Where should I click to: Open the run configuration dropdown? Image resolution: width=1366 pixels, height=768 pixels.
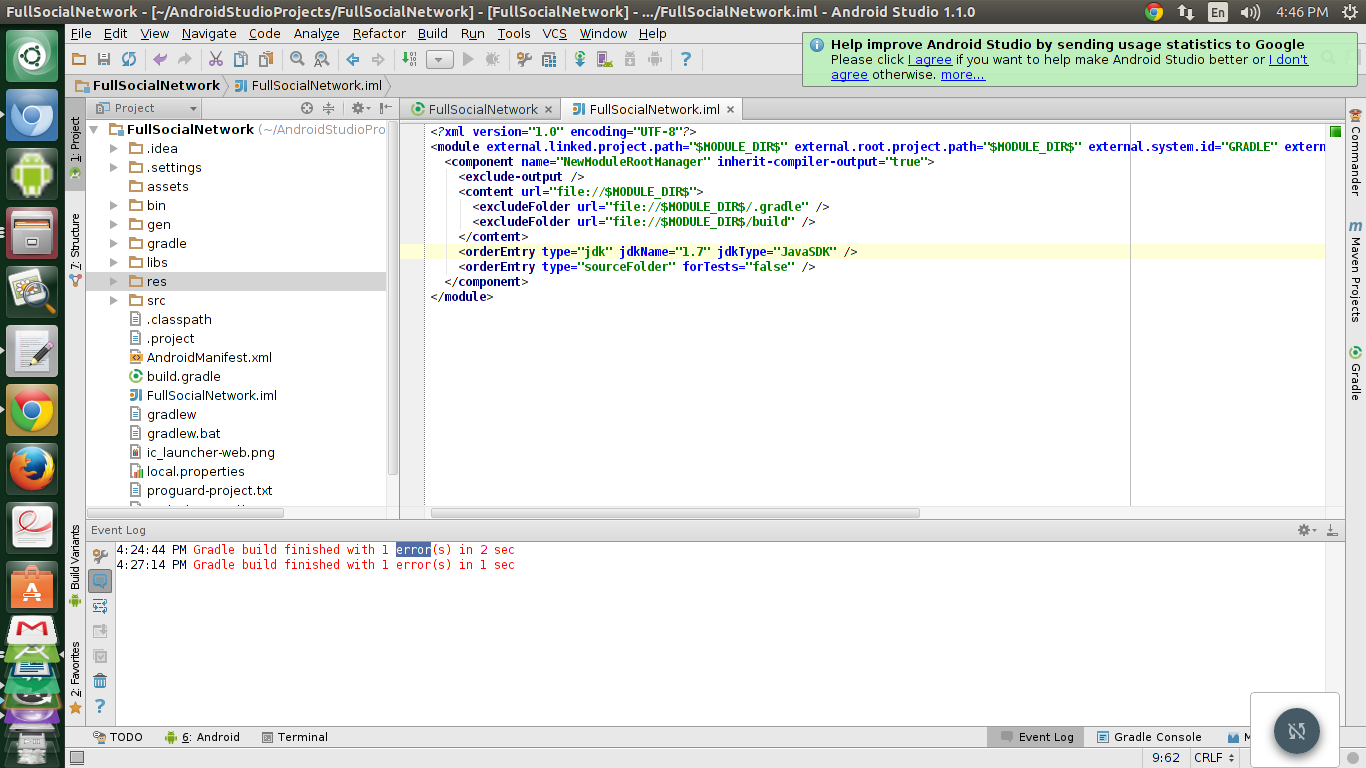coord(439,60)
